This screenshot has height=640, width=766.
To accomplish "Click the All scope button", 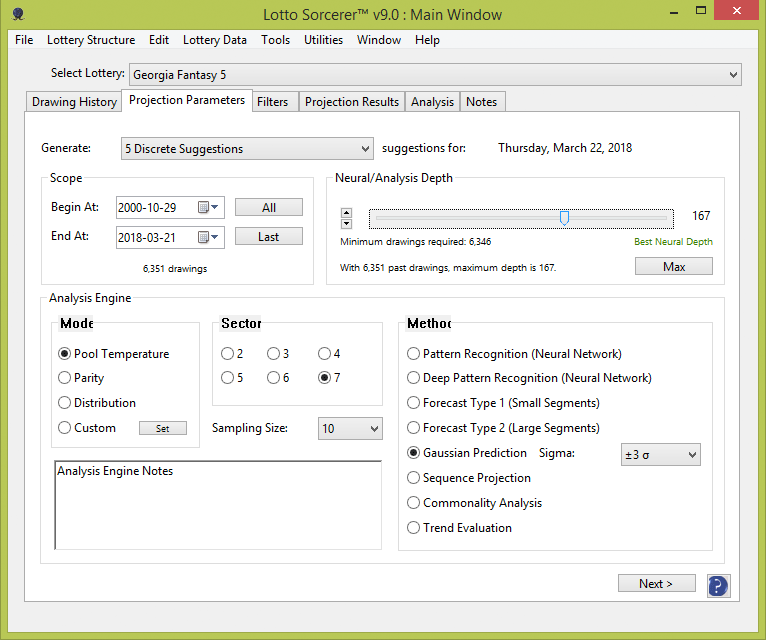I will [x=269, y=207].
